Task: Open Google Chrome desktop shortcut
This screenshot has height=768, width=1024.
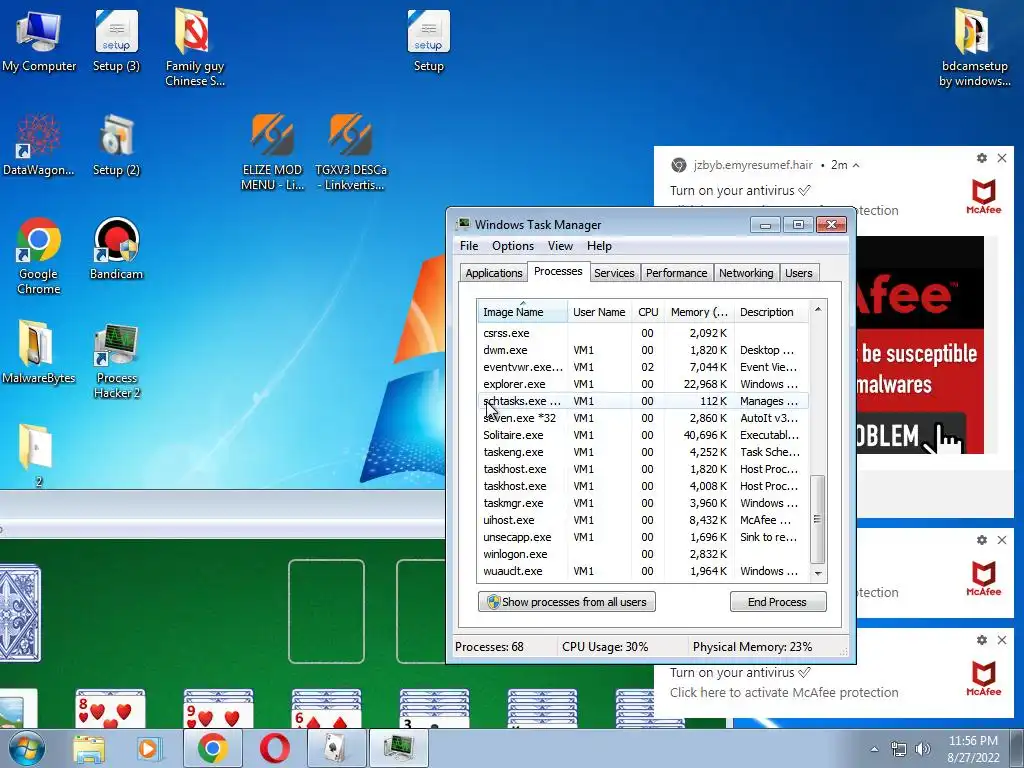Action: [x=39, y=256]
